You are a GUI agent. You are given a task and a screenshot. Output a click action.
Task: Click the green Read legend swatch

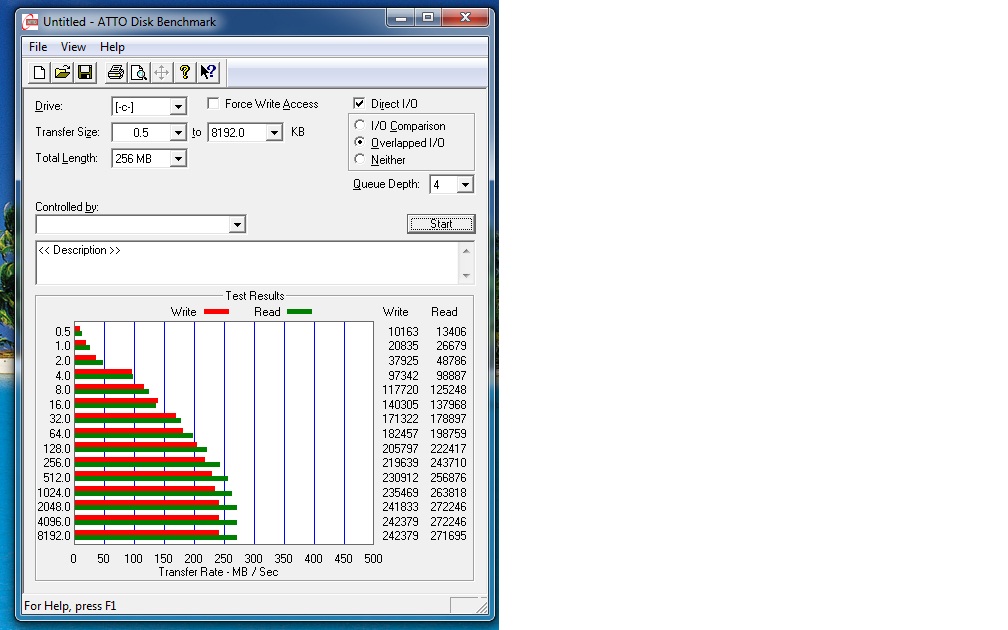point(300,312)
